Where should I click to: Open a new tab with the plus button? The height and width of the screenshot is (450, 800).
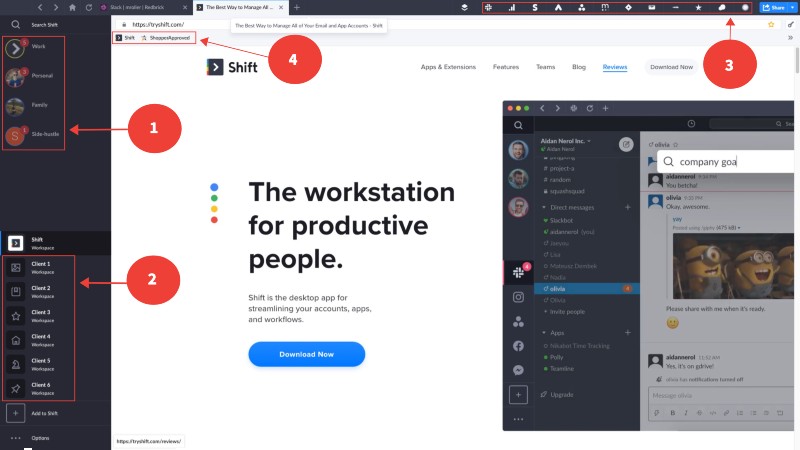[x=297, y=8]
